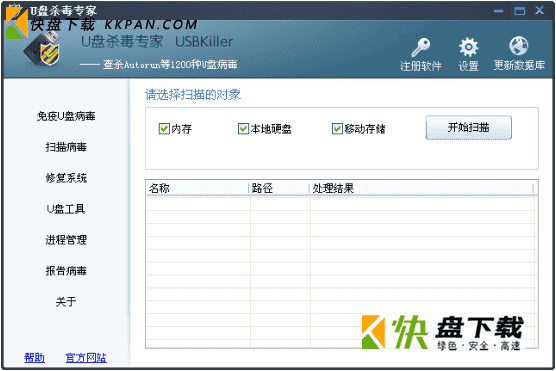Minimize the USBKiller window
The width and height of the screenshot is (556, 371).
499,11
